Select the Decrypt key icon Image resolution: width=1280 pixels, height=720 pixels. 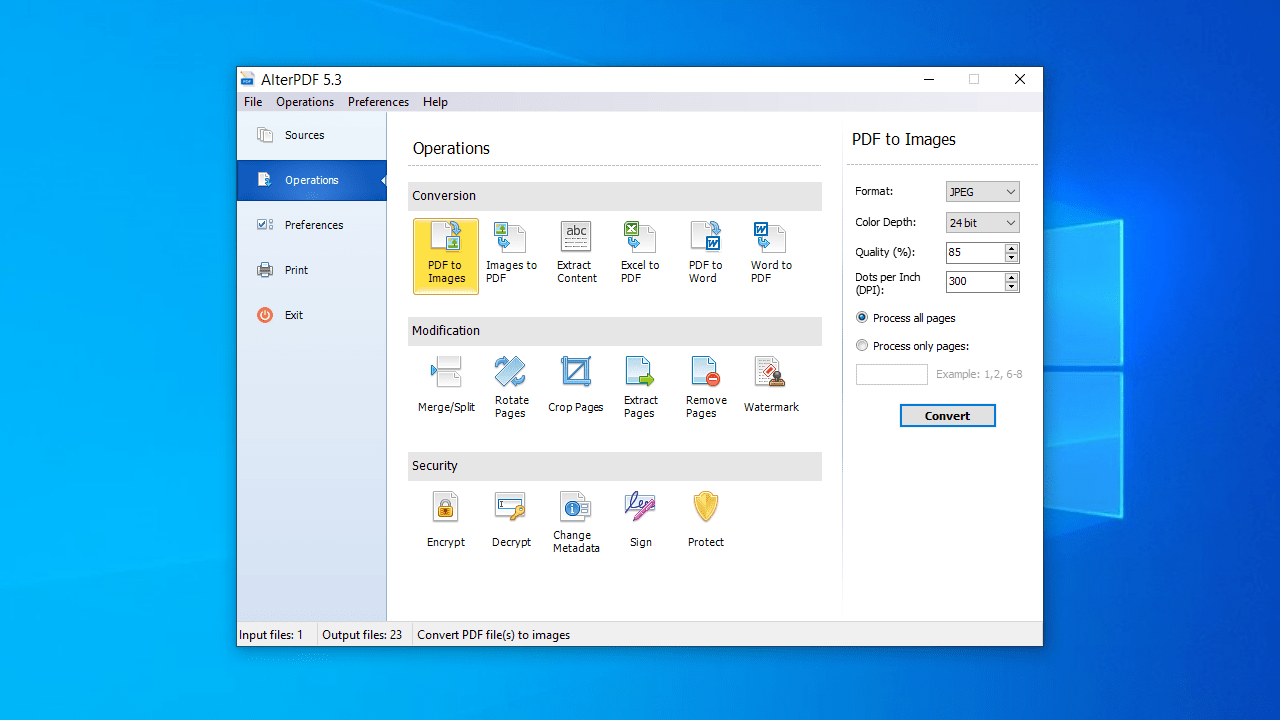tap(511, 519)
